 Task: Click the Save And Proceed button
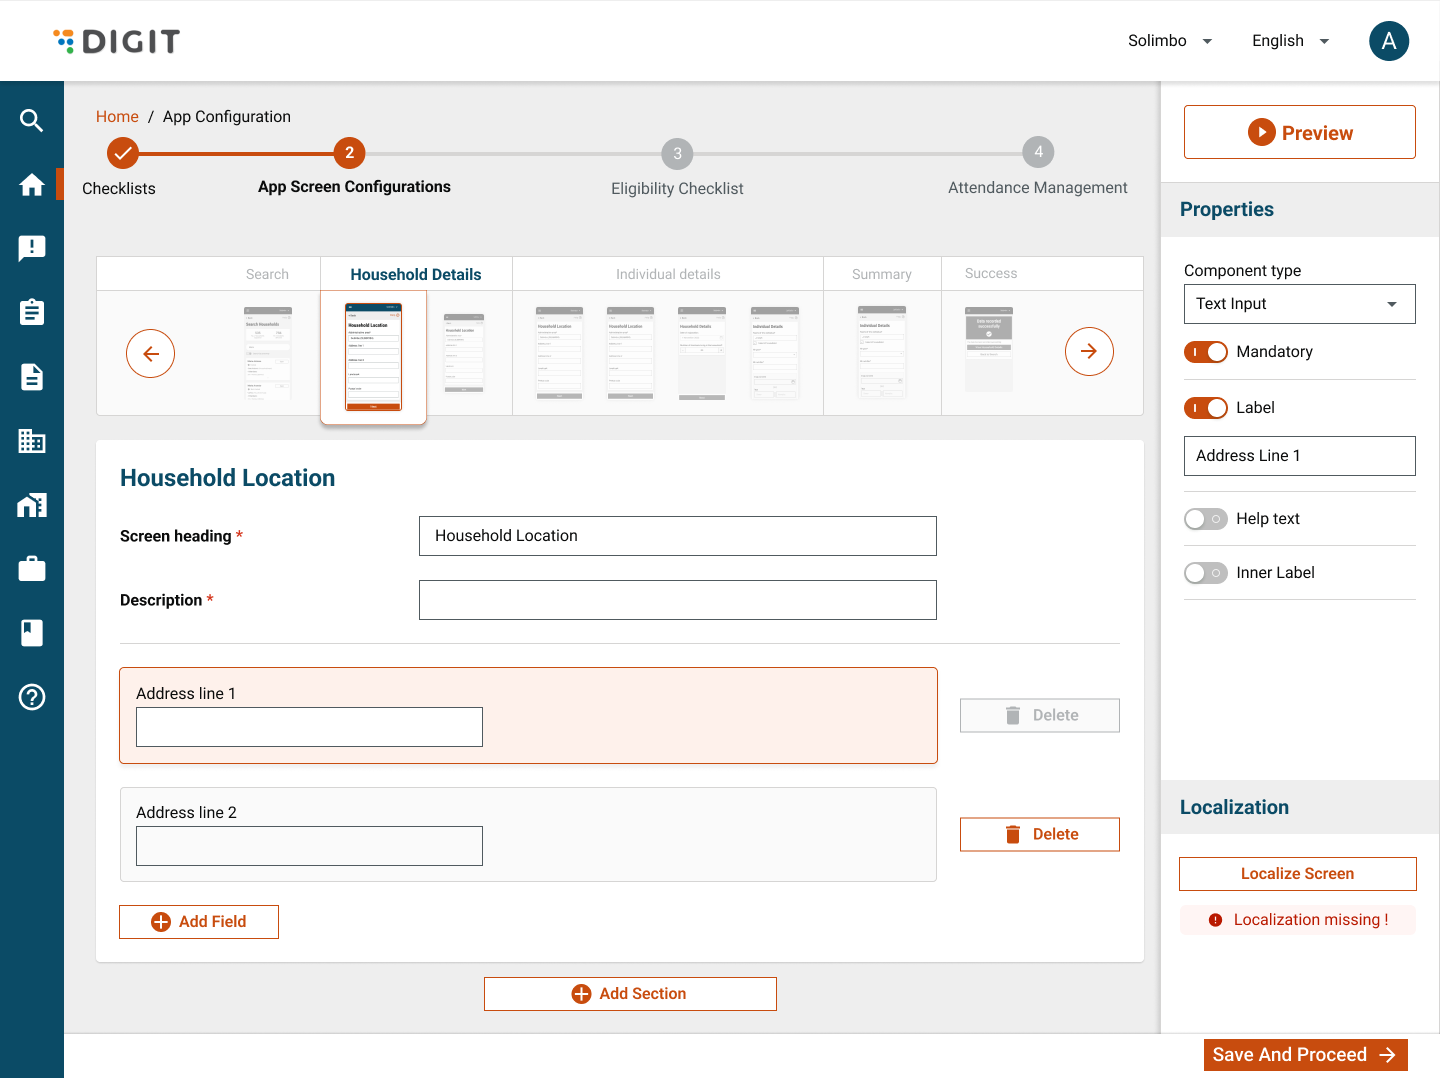(1304, 1055)
